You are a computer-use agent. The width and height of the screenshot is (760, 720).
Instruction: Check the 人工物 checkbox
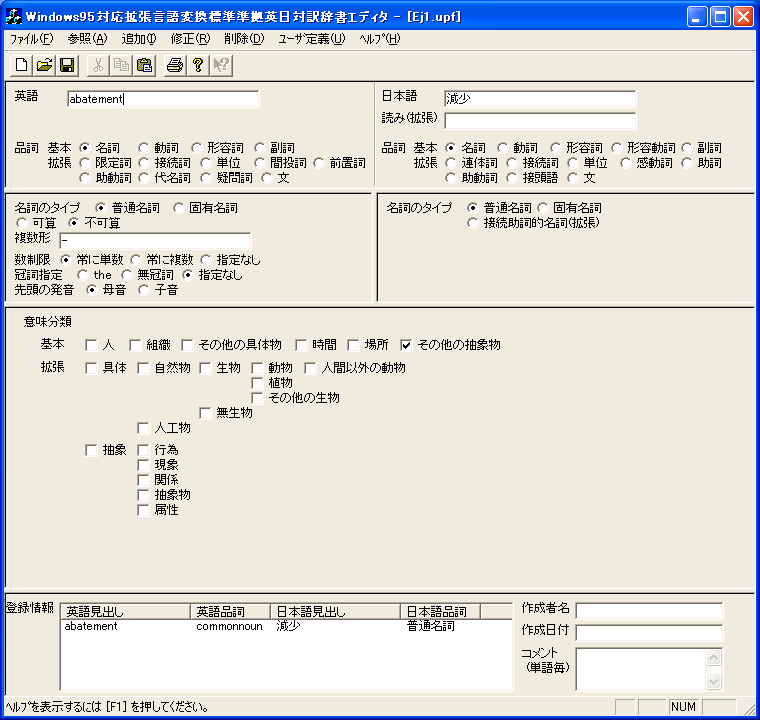pos(143,428)
